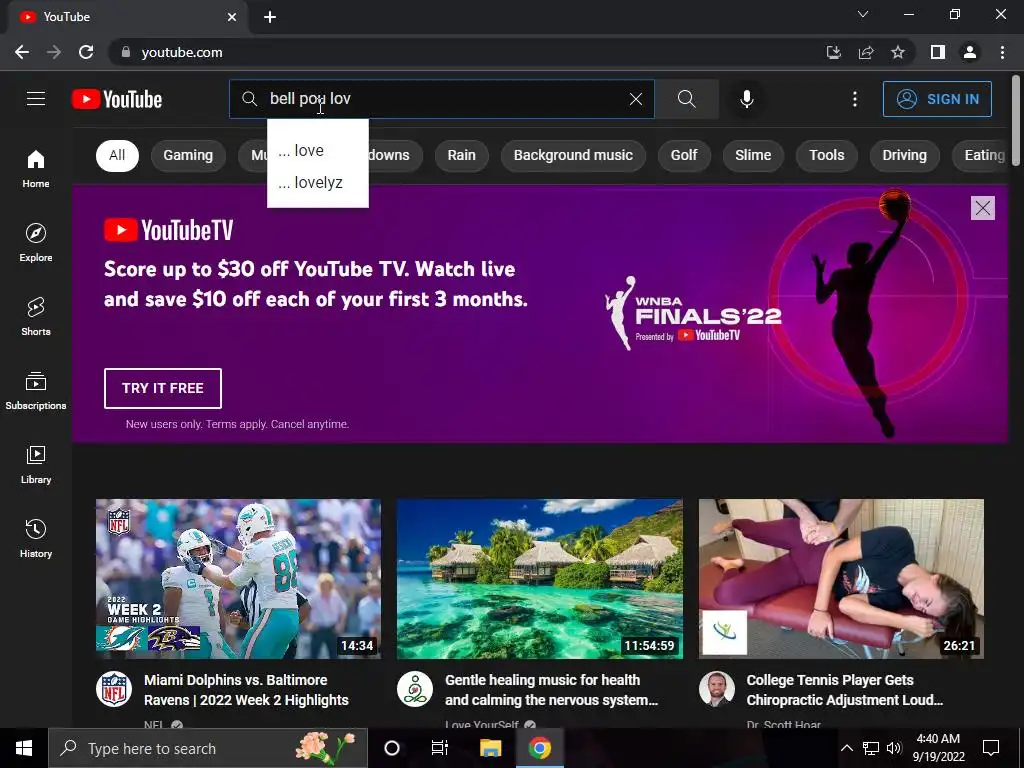1024x768 pixels.
Task: Reload the page
Action: (x=86, y=52)
